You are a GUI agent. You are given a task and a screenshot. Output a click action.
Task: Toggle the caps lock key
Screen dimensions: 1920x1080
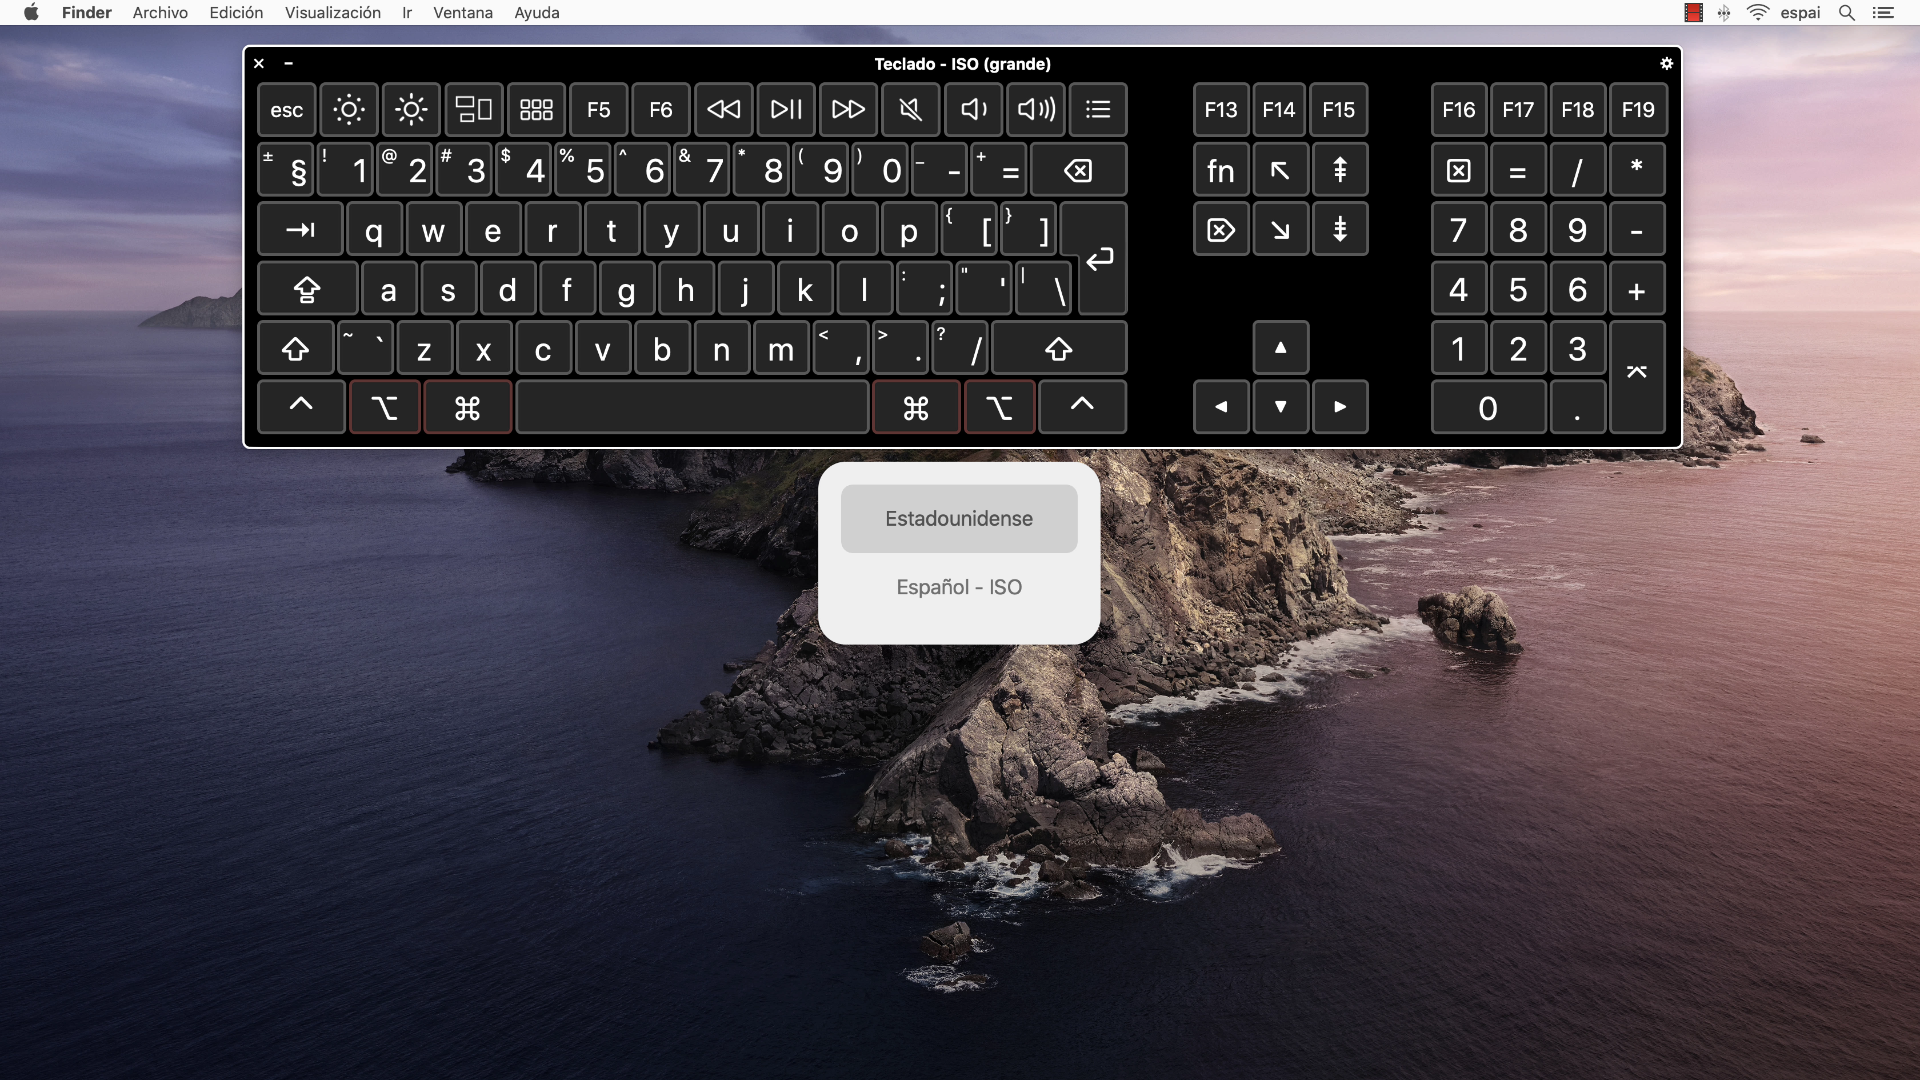(x=307, y=290)
